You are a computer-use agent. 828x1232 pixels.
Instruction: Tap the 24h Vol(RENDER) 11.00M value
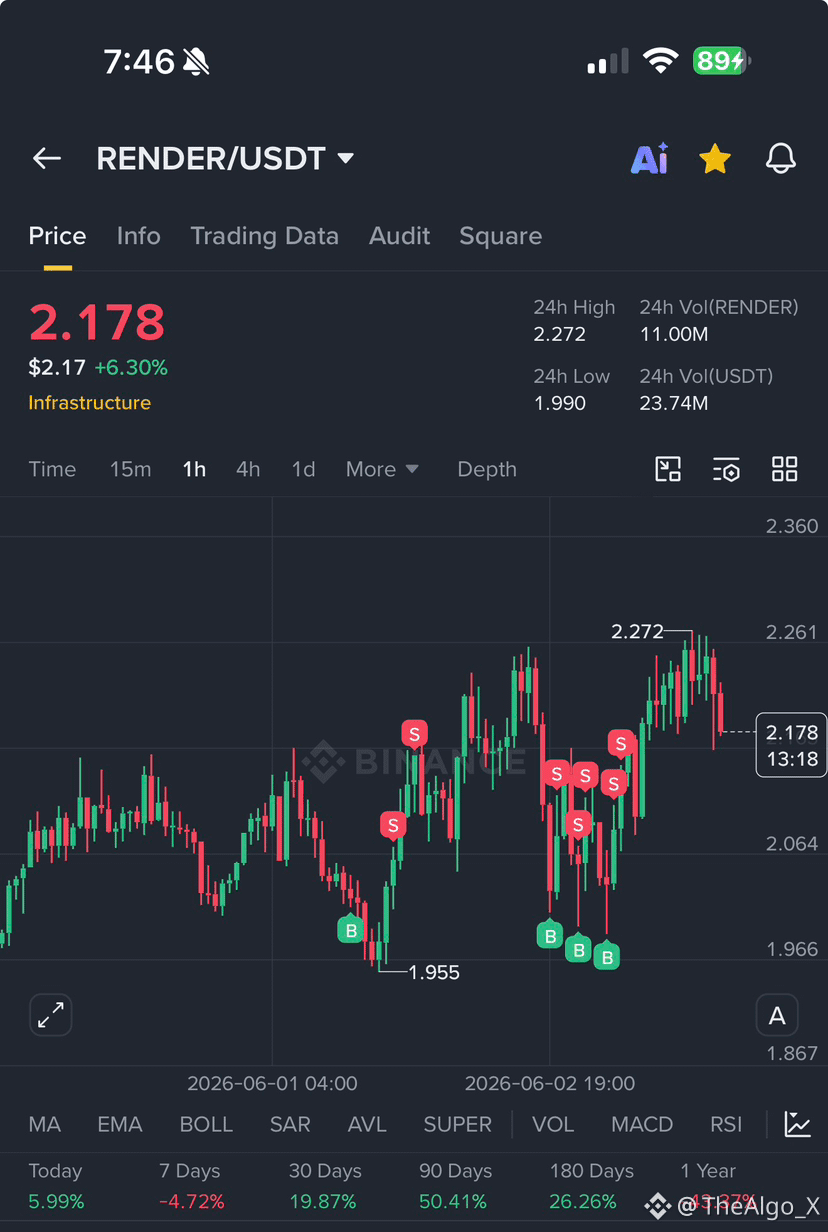(673, 334)
